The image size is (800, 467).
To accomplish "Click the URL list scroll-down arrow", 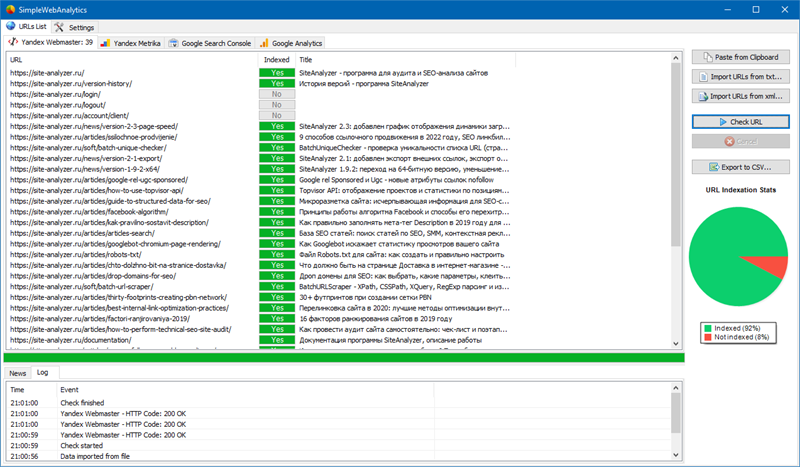I will point(676,343).
